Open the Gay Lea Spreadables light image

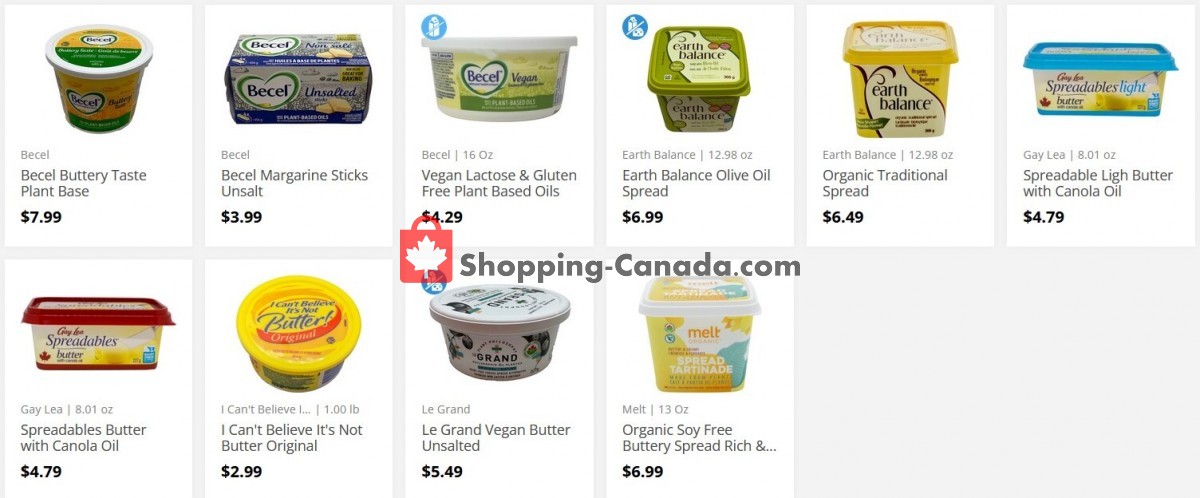pyautogui.click(x=1100, y=79)
